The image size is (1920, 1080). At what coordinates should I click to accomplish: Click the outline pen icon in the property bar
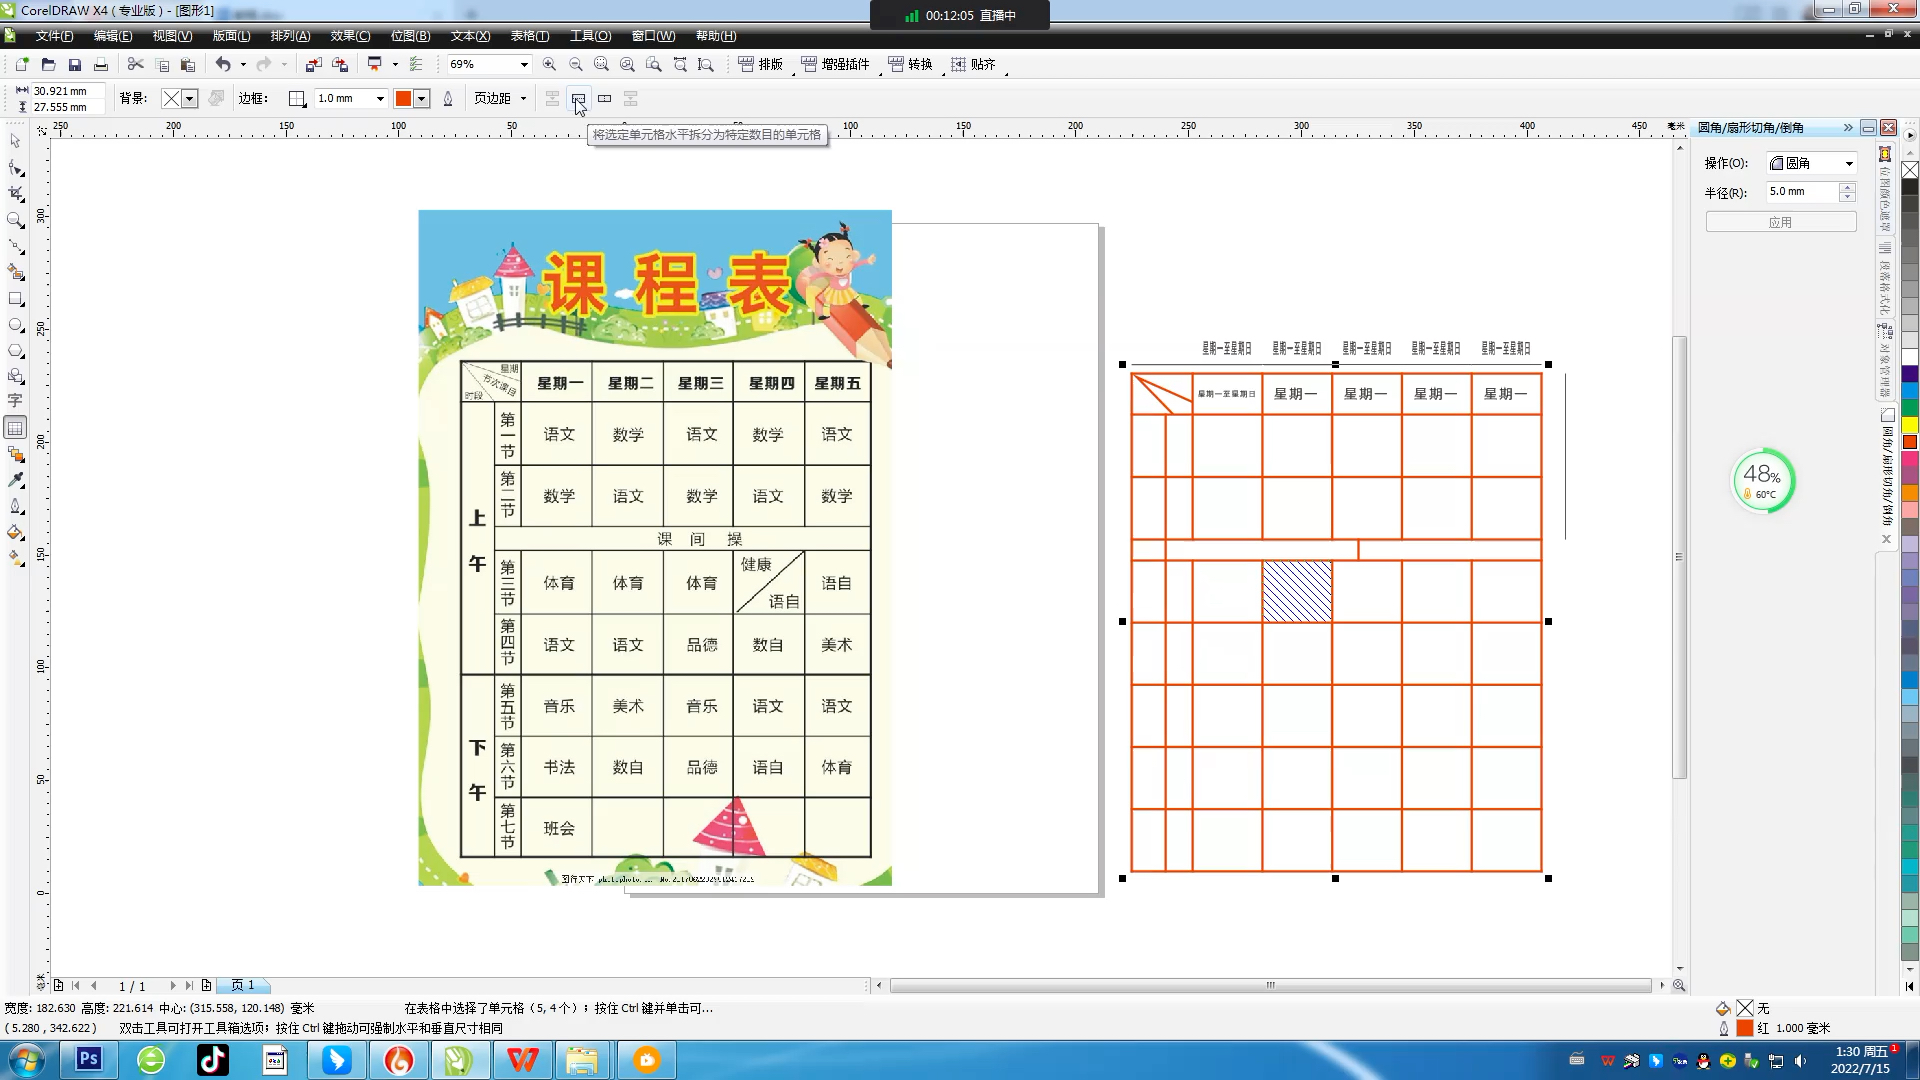point(448,98)
